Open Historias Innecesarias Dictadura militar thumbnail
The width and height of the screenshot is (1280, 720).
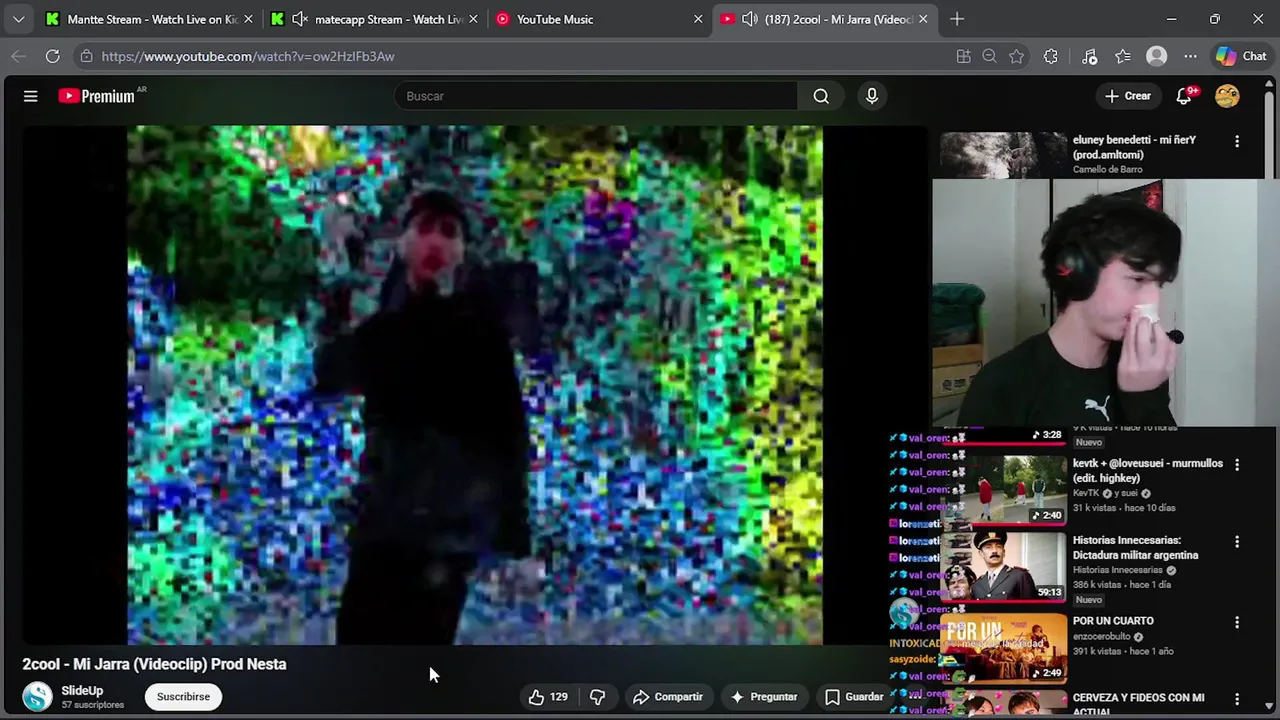[x=1003, y=566]
